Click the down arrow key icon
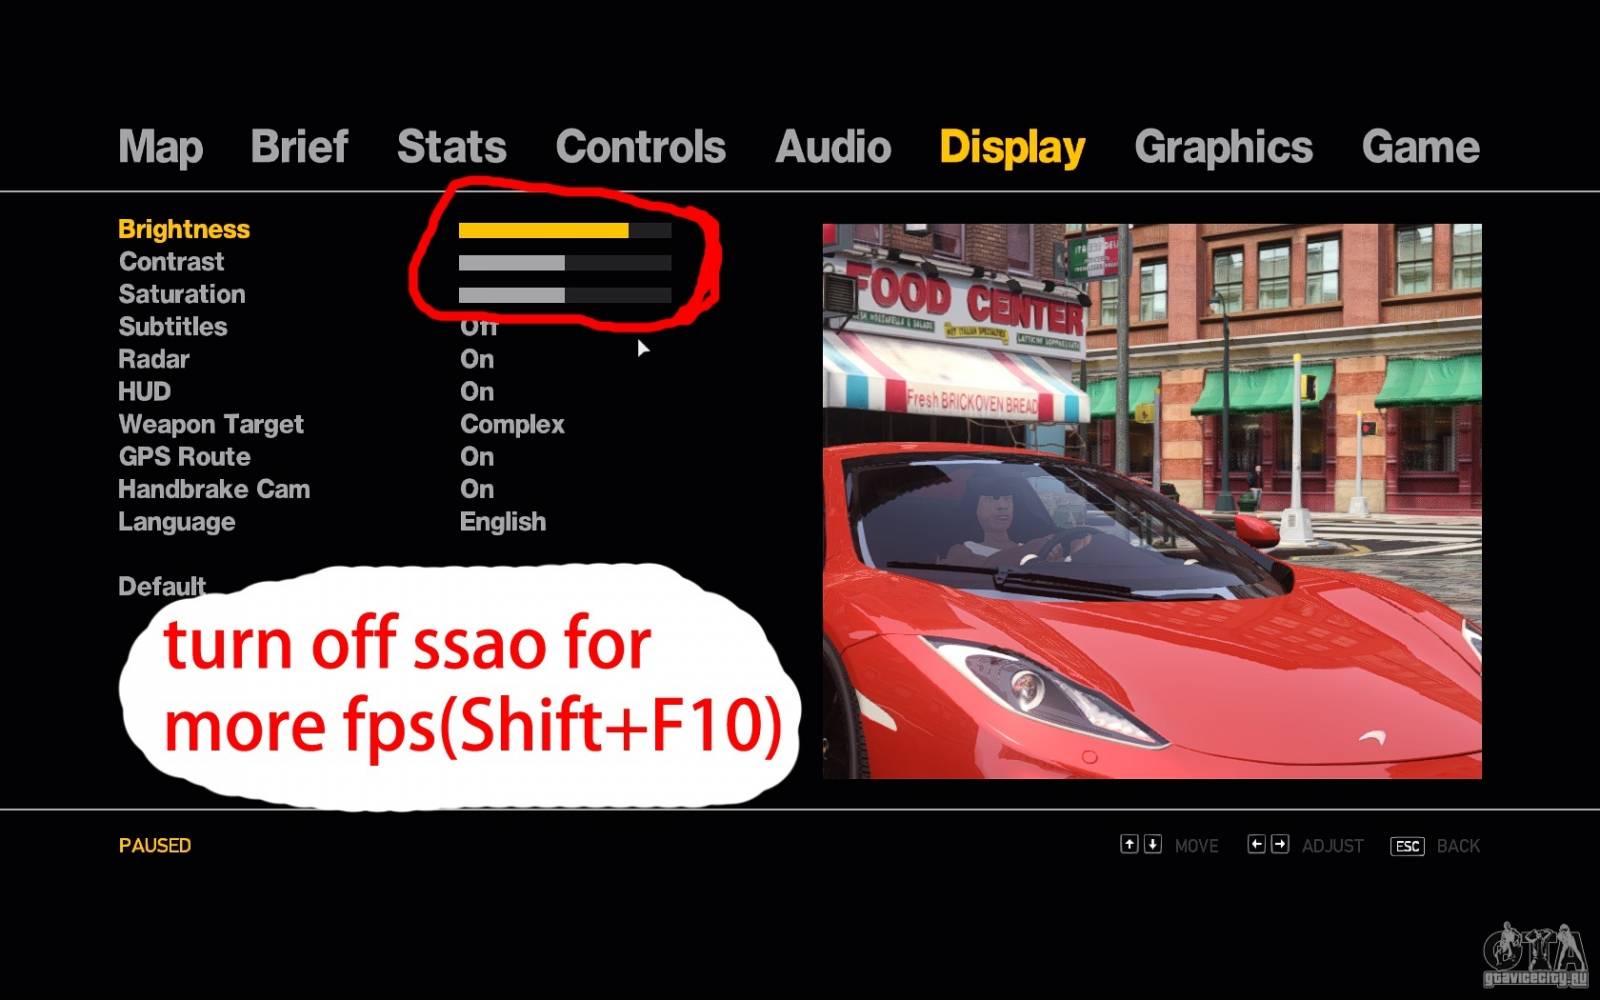Image resolution: width=1600 pixels, height=1000 pixels. point(1152,844)
